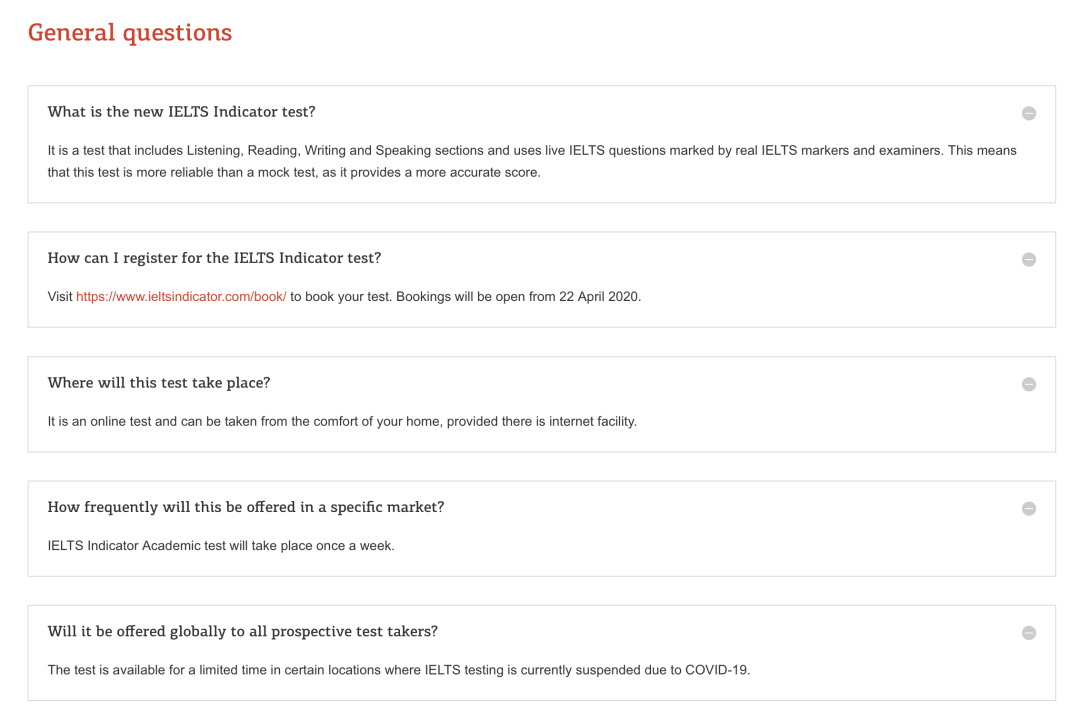Click the answer 'It is an online test' text
This screenshot has height=722, width=1080.
click(x=342, y=421)
